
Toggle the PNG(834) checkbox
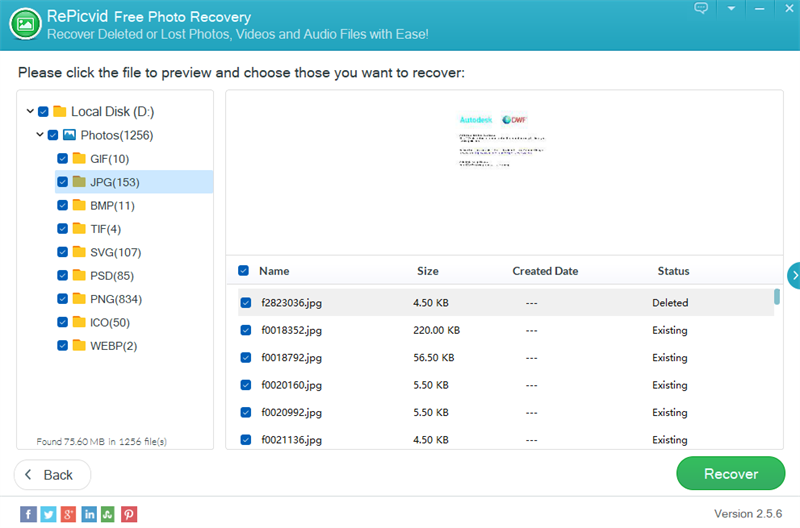tap(62, 298)
